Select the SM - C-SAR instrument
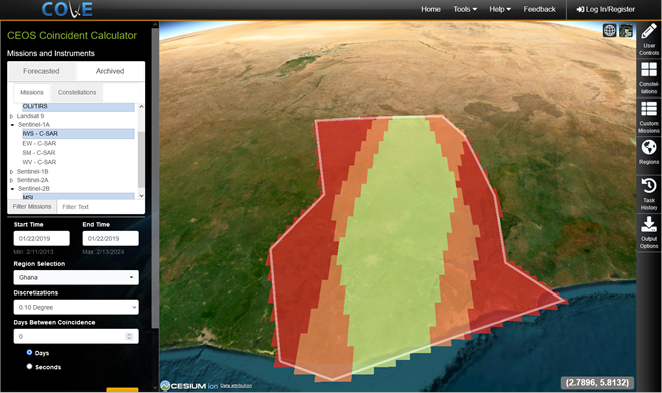662x393 pixels. point(39,153)
